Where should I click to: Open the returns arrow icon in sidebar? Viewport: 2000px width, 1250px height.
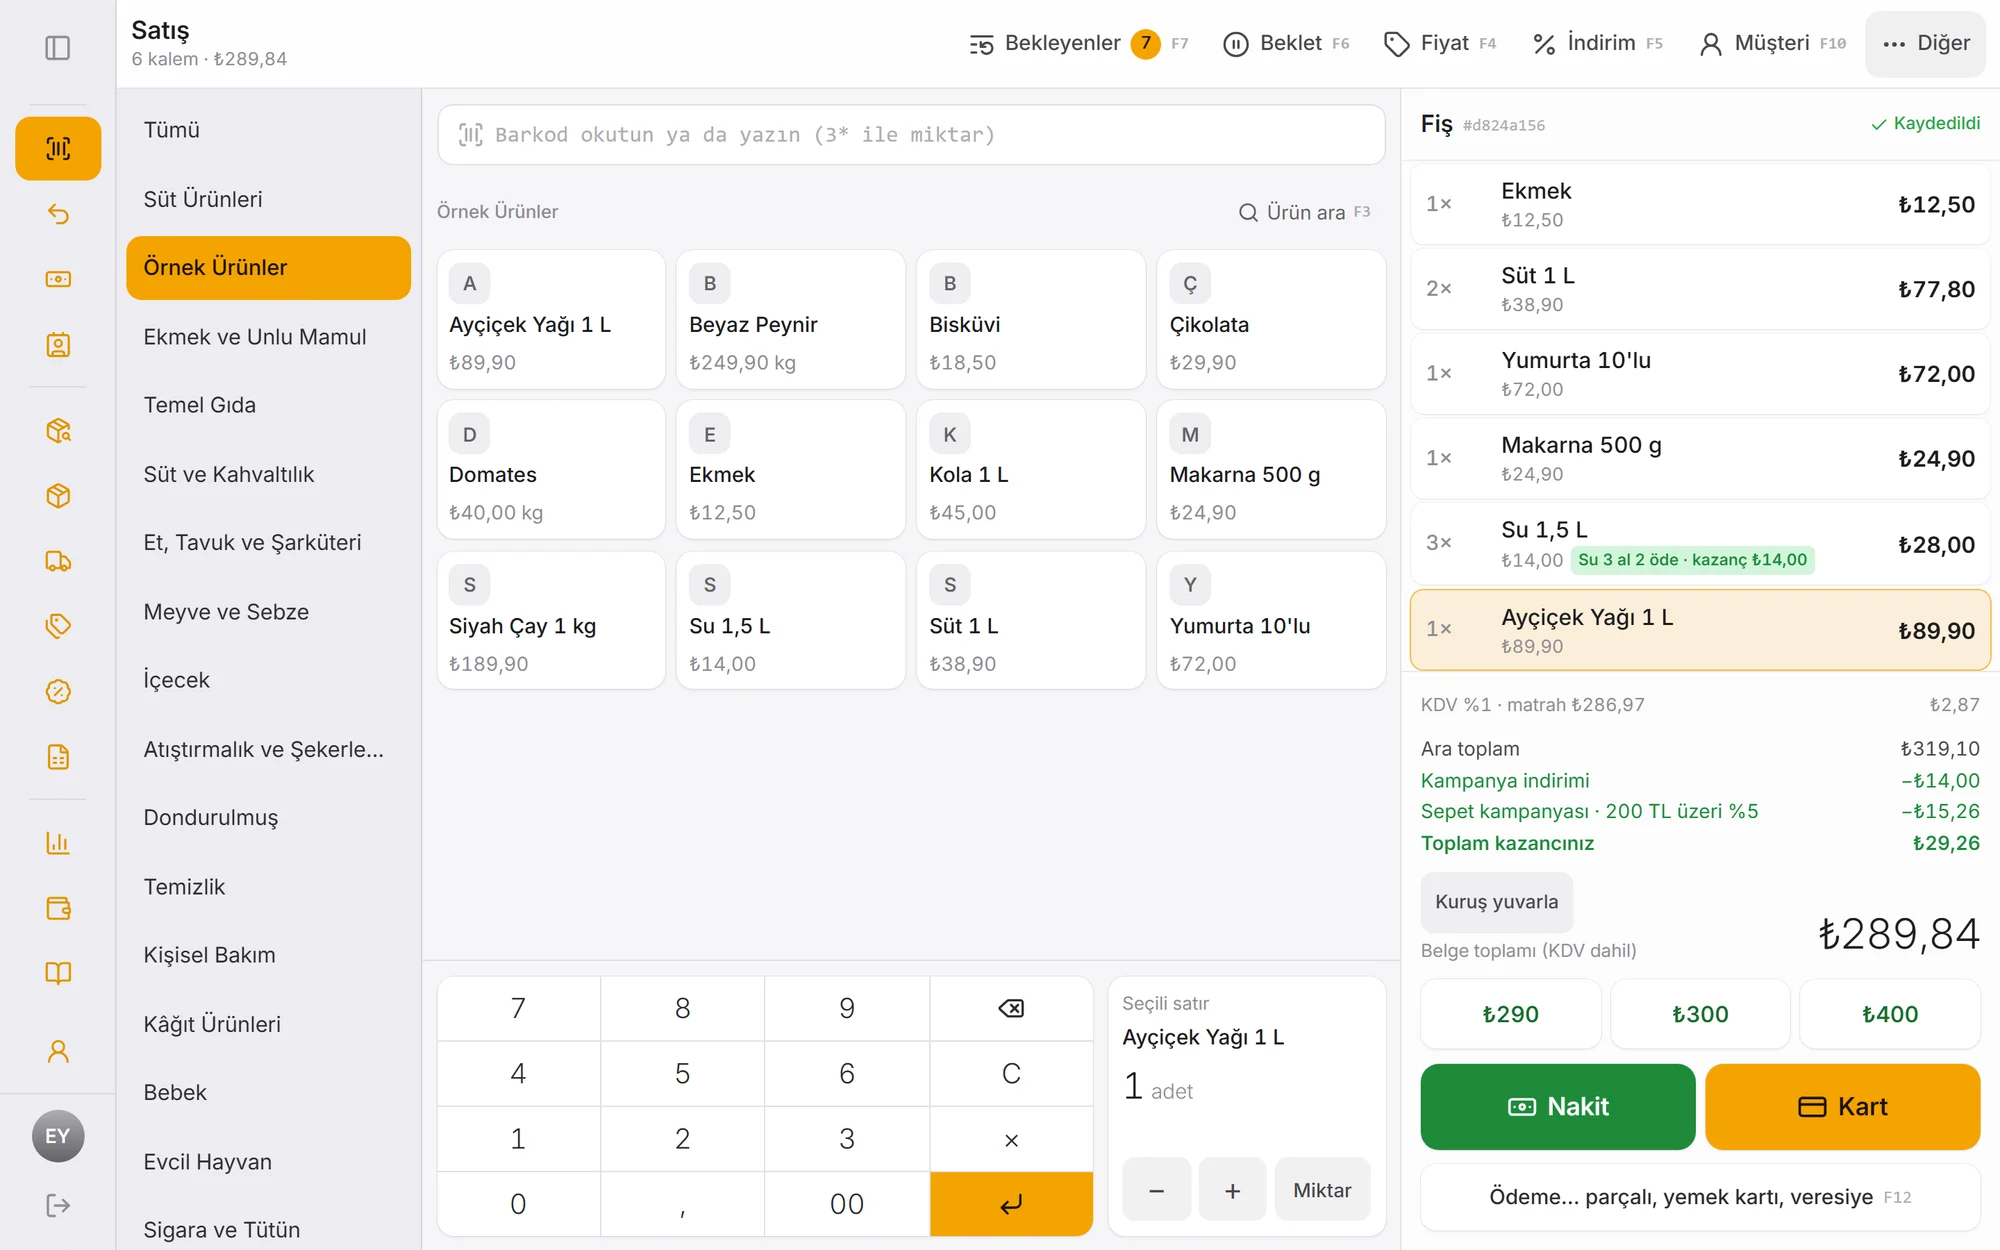58,214
